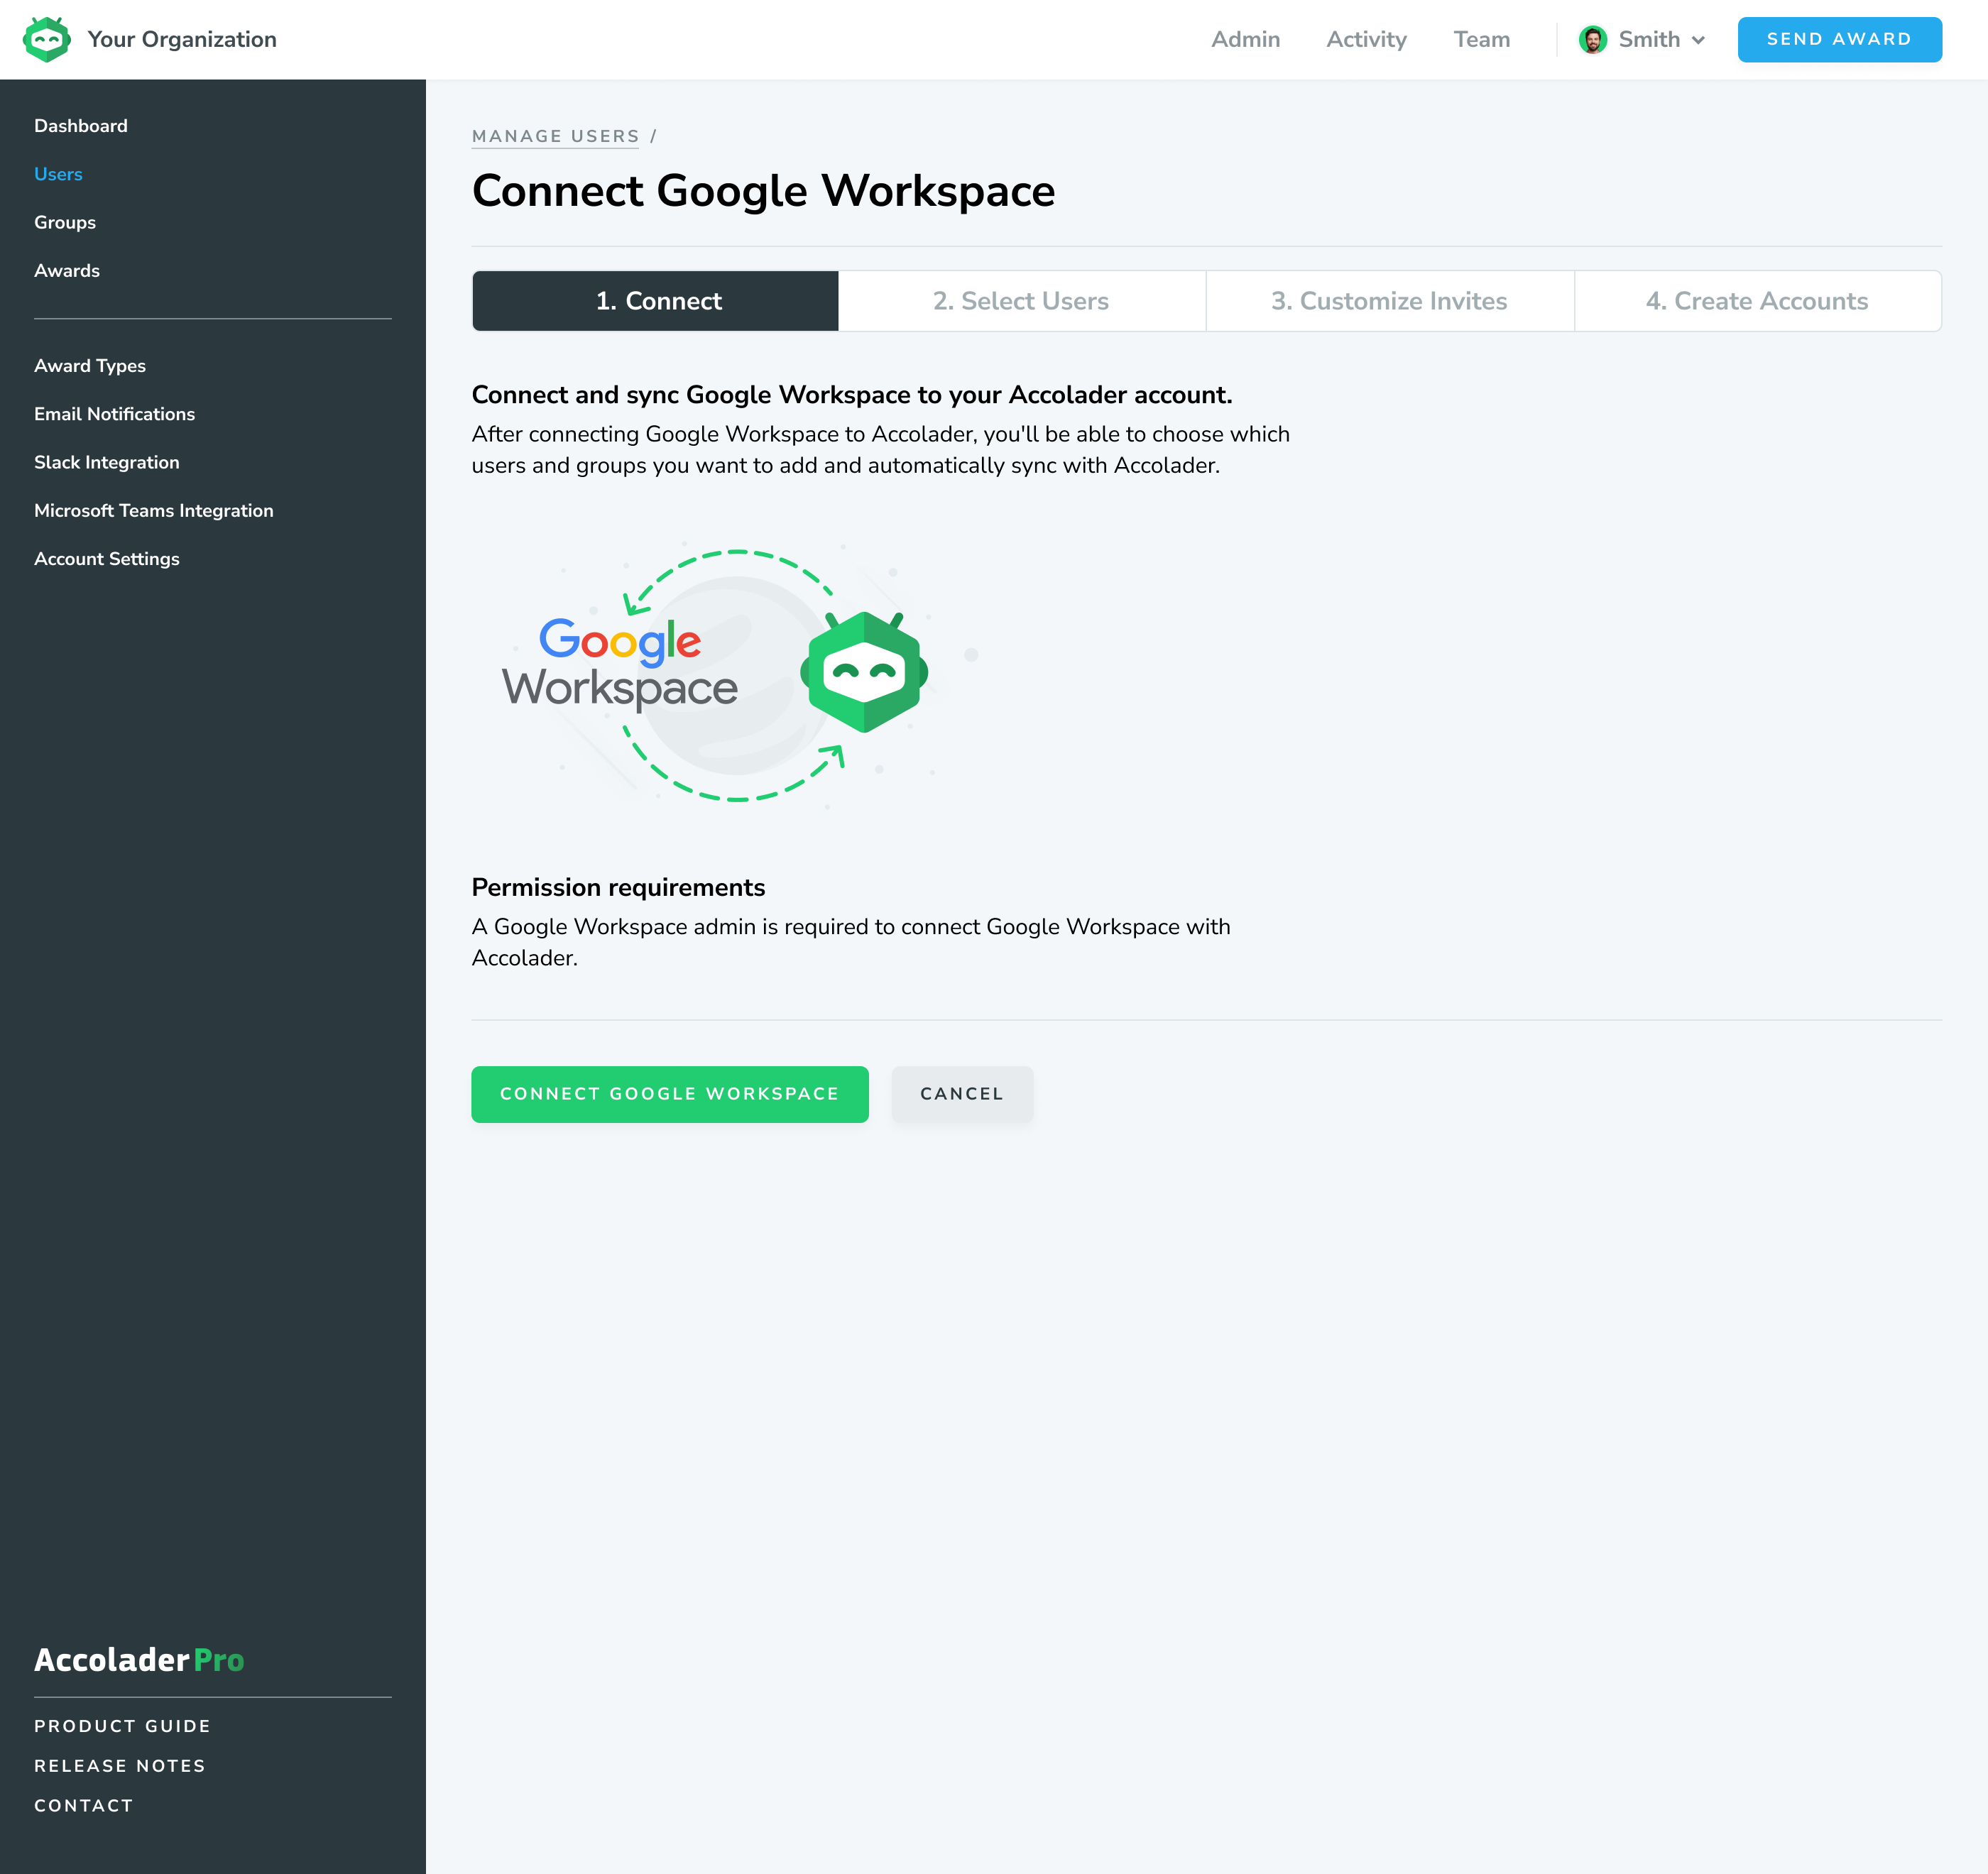Select the 3. Customize Invites step tab
The height and width of the screenshot is (1874, 1988).
pos(1389,301)
